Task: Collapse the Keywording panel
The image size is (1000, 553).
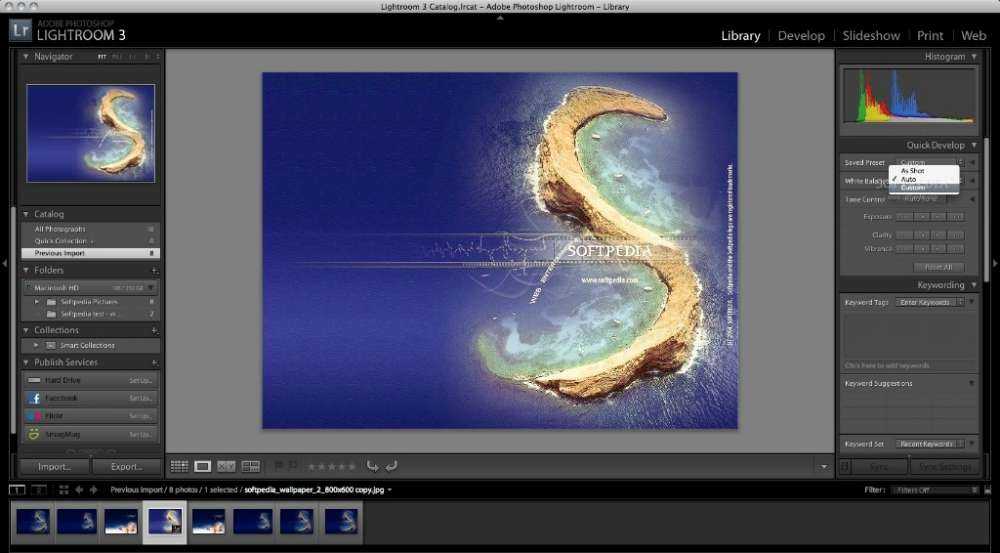Action: pyautogui.click(x=974, y=285)
